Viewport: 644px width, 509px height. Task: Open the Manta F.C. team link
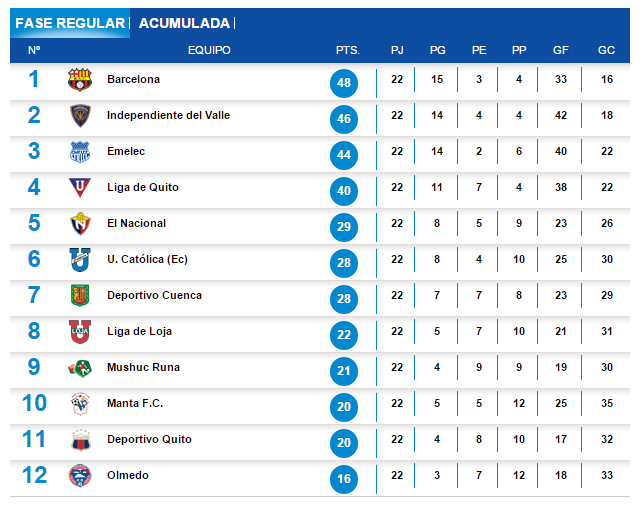pos(135,403)
